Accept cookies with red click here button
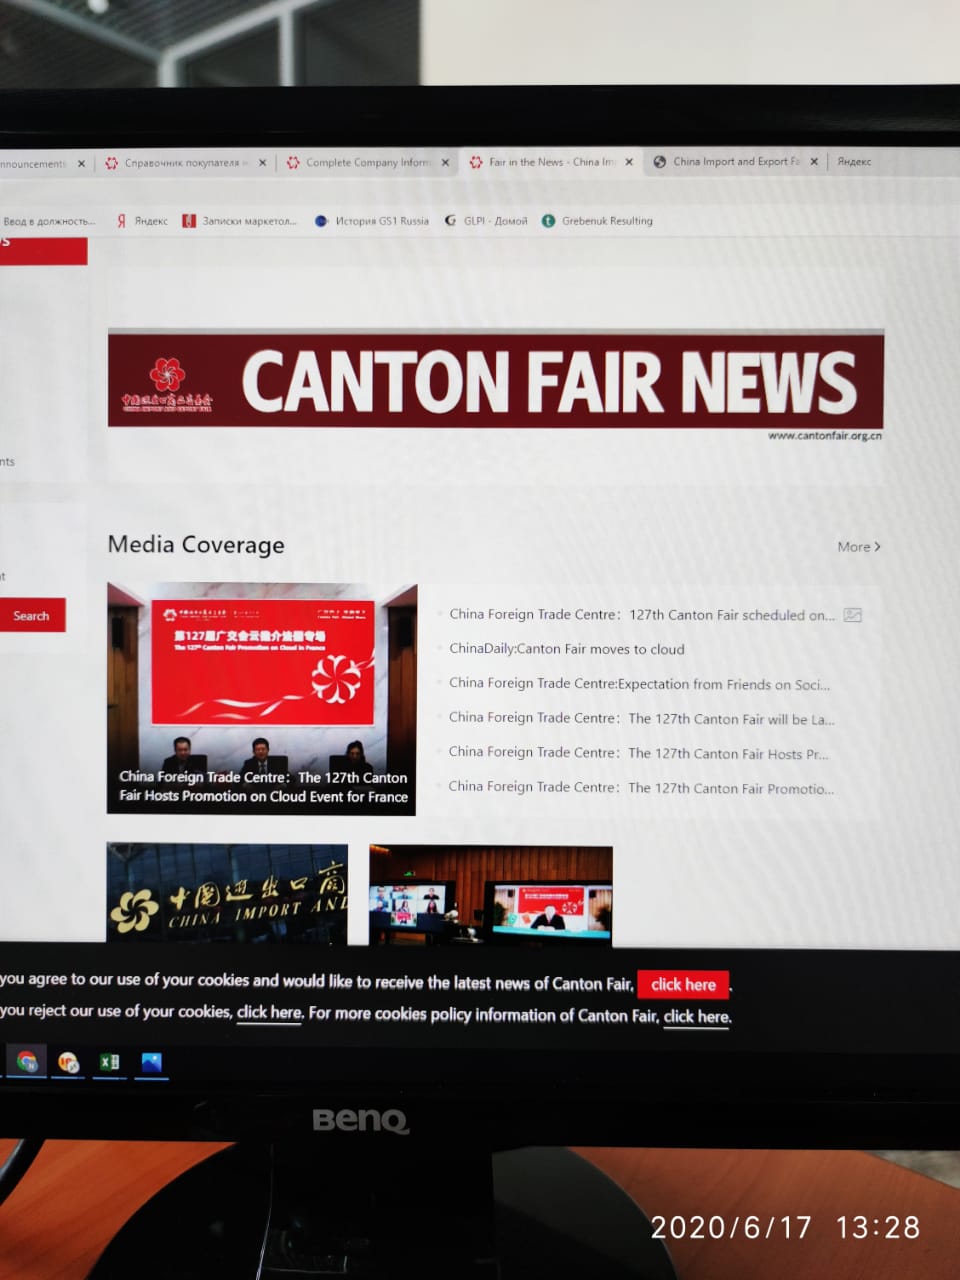The height and width of the screenshot is (1280, 960). coord(683,985)
